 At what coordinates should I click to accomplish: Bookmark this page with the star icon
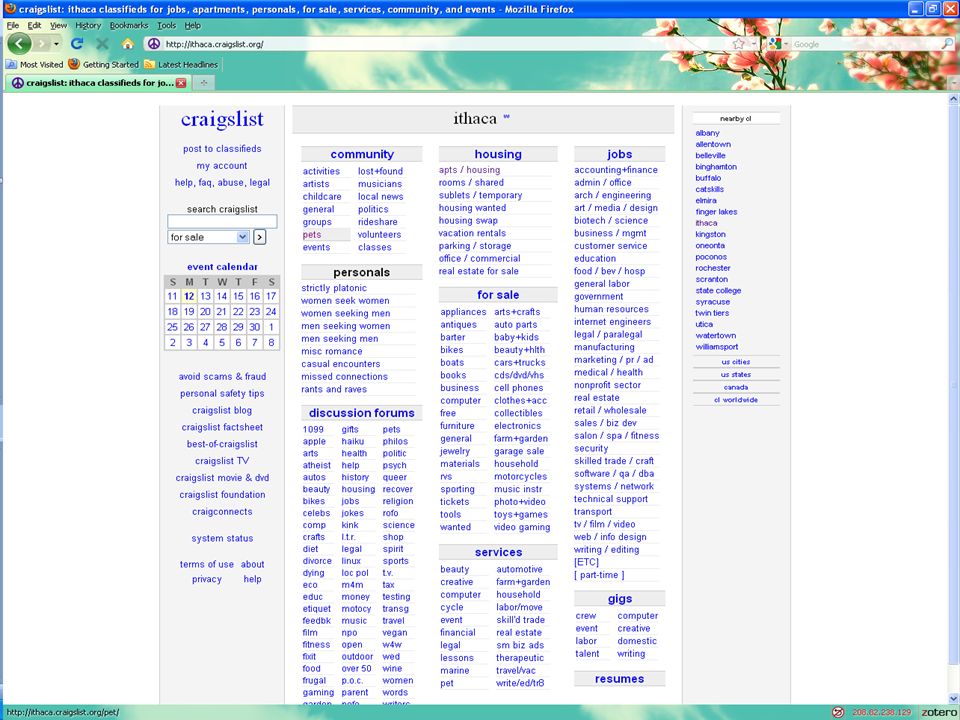pyautogui.click(x=738, y=43)
